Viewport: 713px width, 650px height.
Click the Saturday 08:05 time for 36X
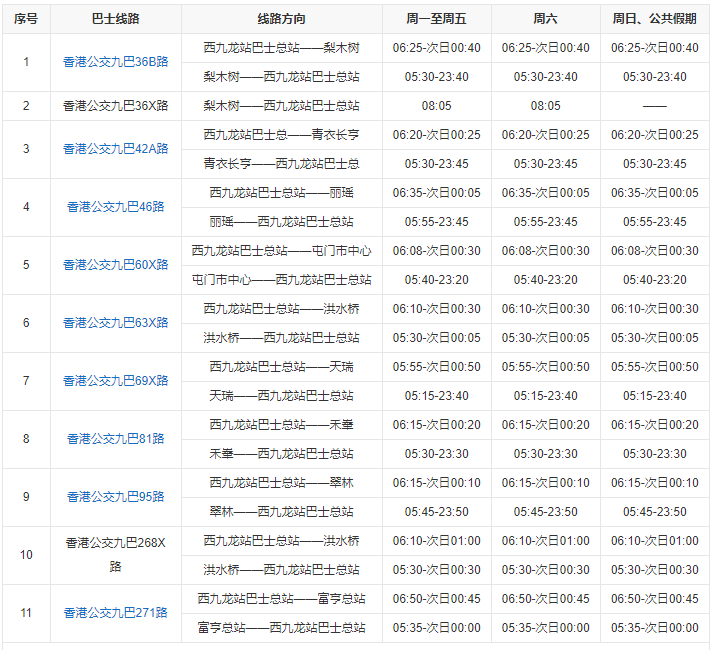pos(545,106)
